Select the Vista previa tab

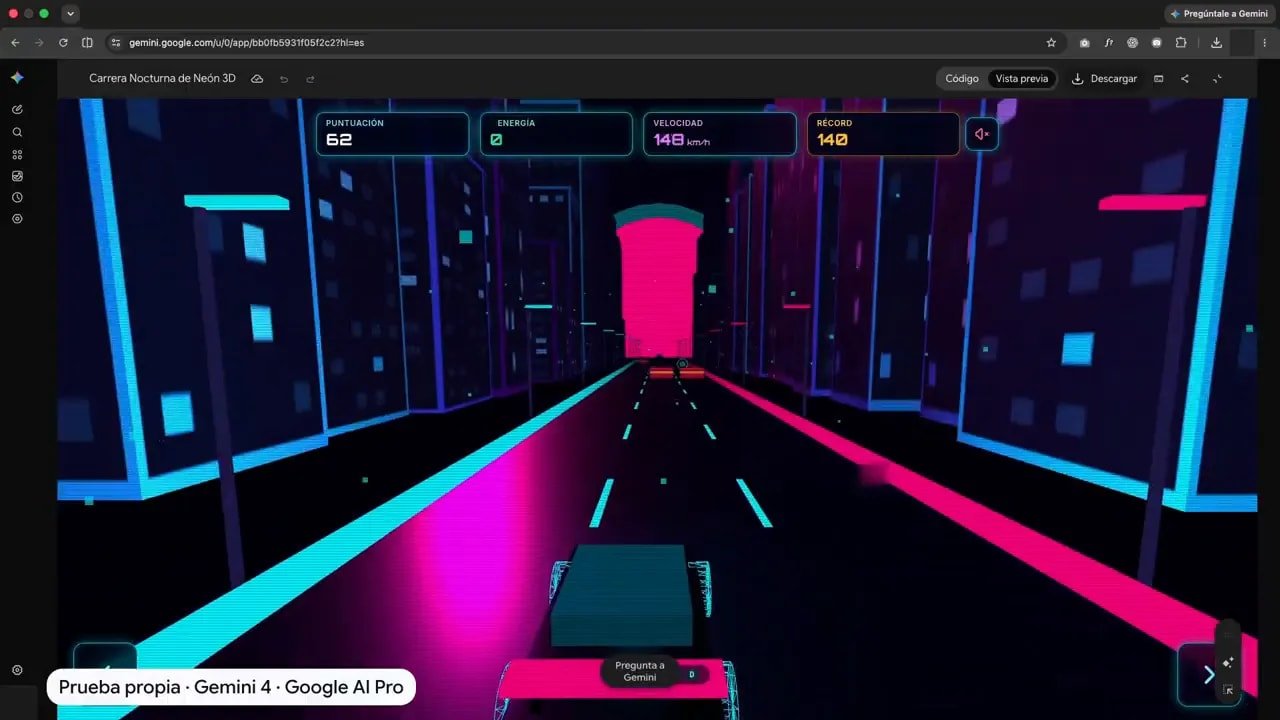1022,79
